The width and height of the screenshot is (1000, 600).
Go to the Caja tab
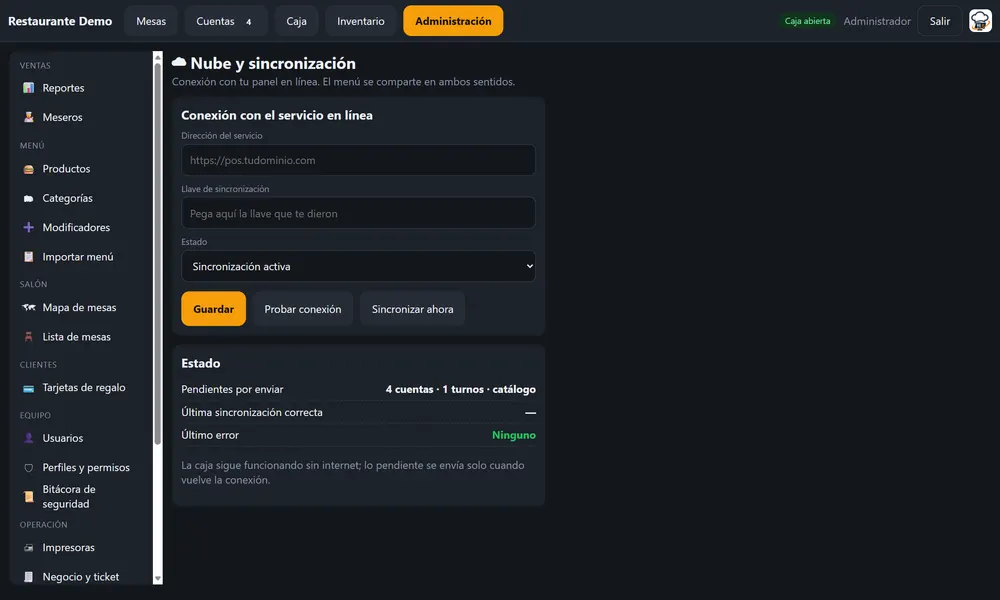click(297, 21)
